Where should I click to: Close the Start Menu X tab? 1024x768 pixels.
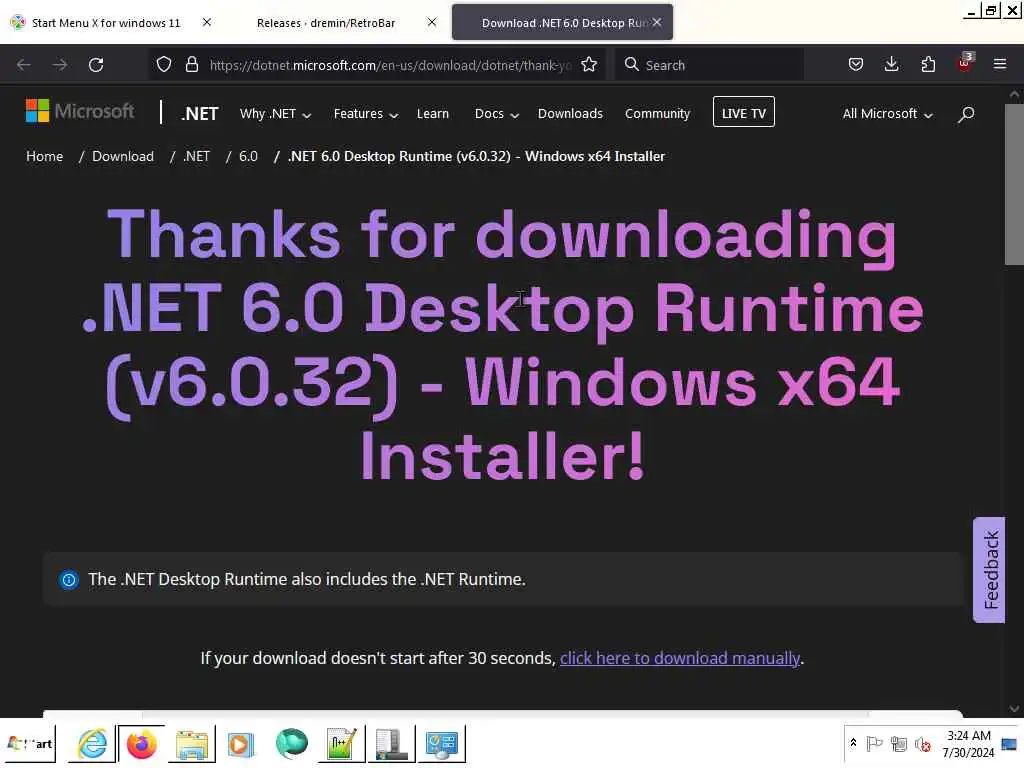207,22
